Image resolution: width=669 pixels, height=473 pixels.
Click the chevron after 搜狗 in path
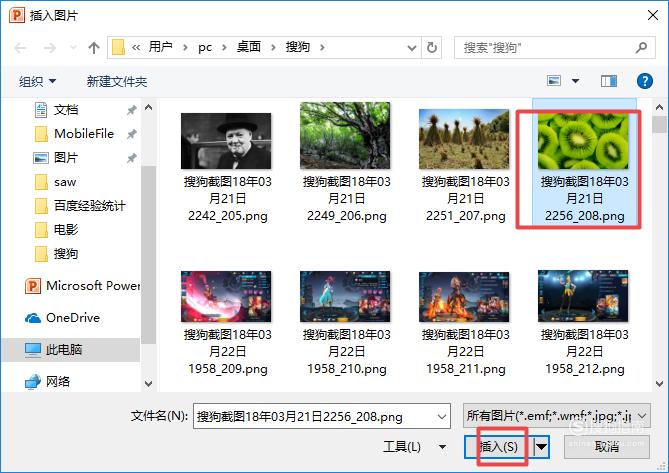[323, 48]
